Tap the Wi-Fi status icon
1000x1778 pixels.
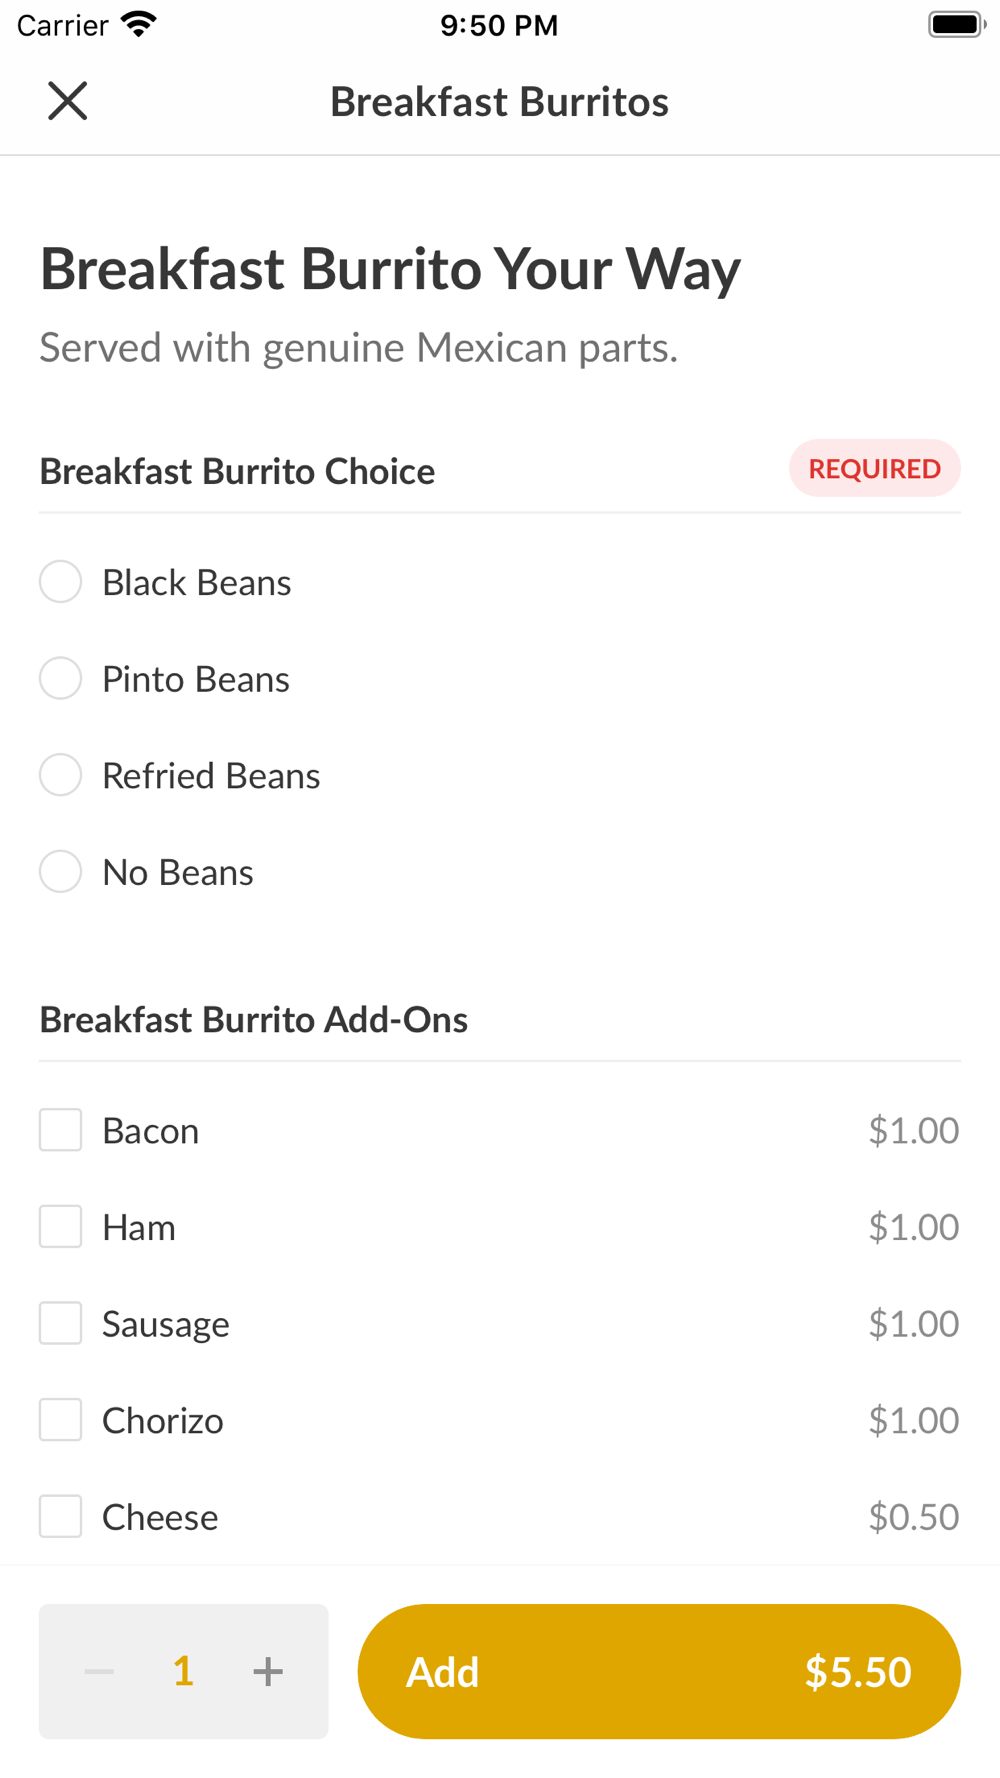tap(139, 24)
